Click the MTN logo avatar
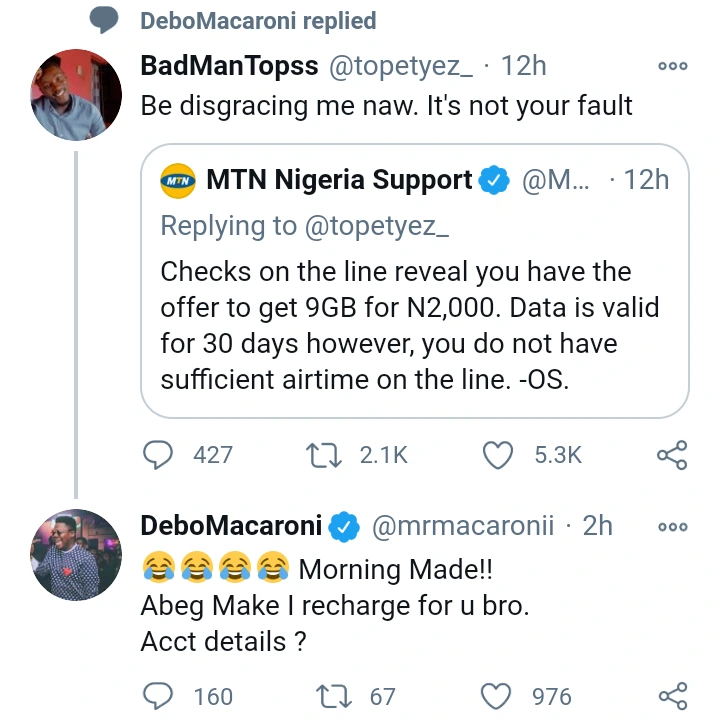Screen dimensions: 720x719 pyautogui.click(x=178, y=181)
